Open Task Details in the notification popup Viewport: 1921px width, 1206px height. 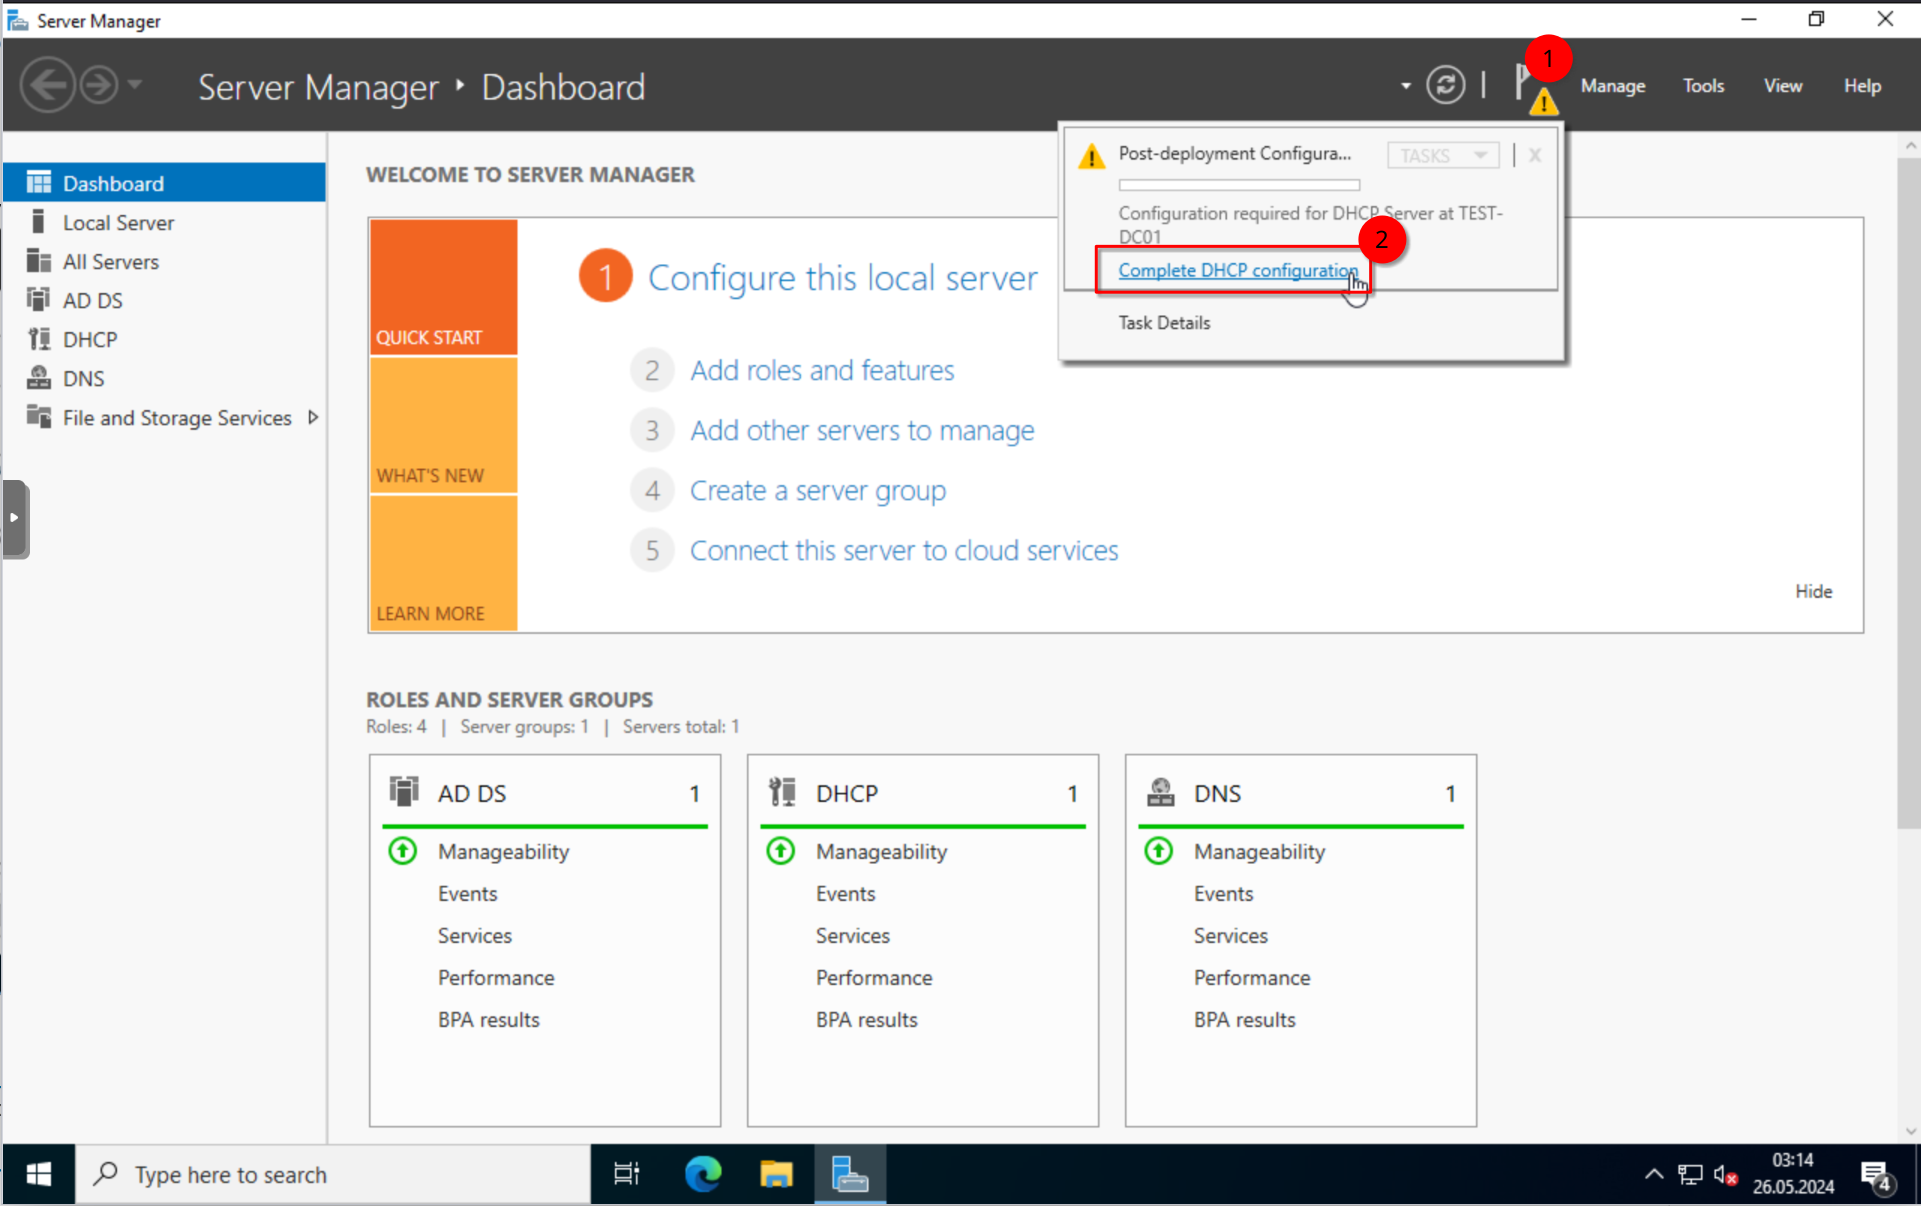[x=1164, y=322]
